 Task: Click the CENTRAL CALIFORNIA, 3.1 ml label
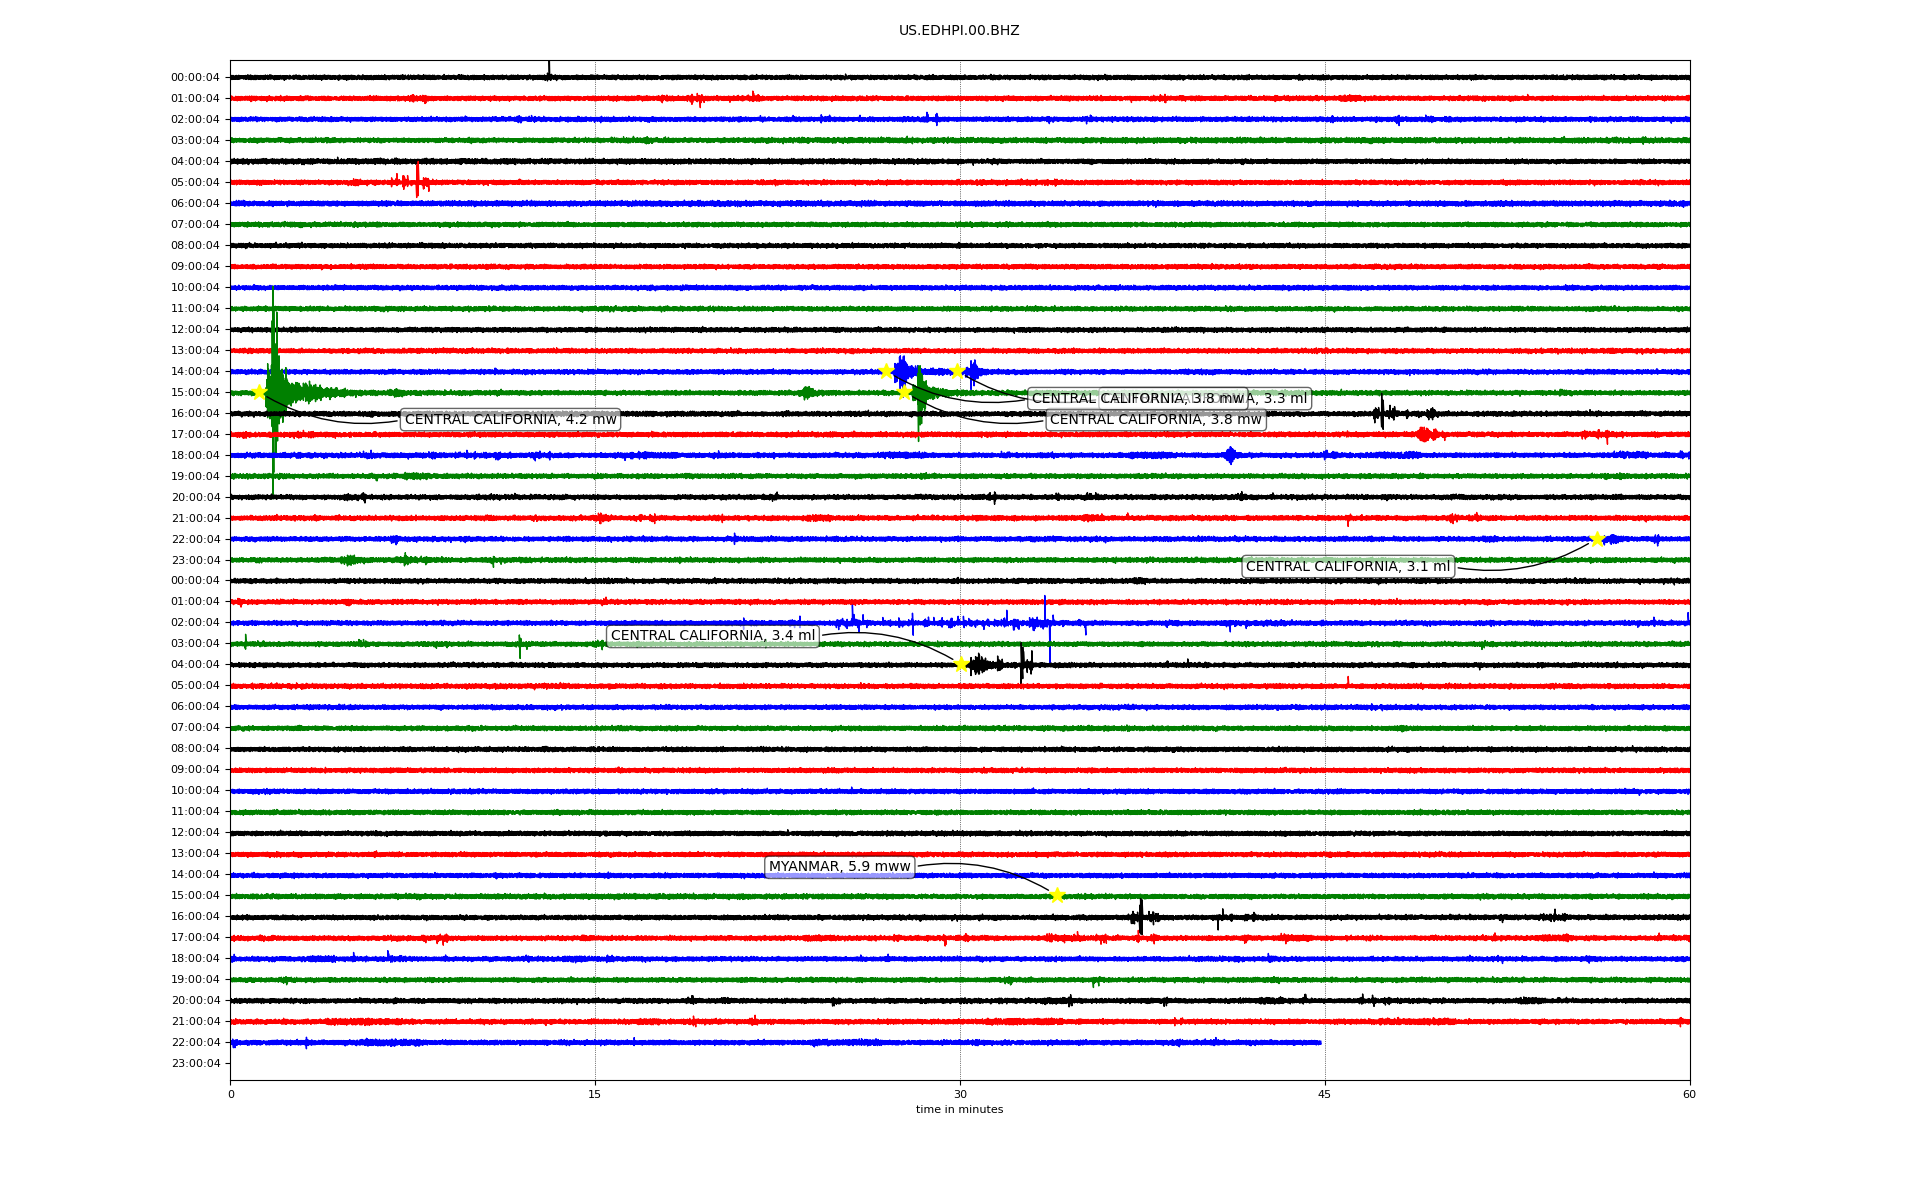point(1347,567)
